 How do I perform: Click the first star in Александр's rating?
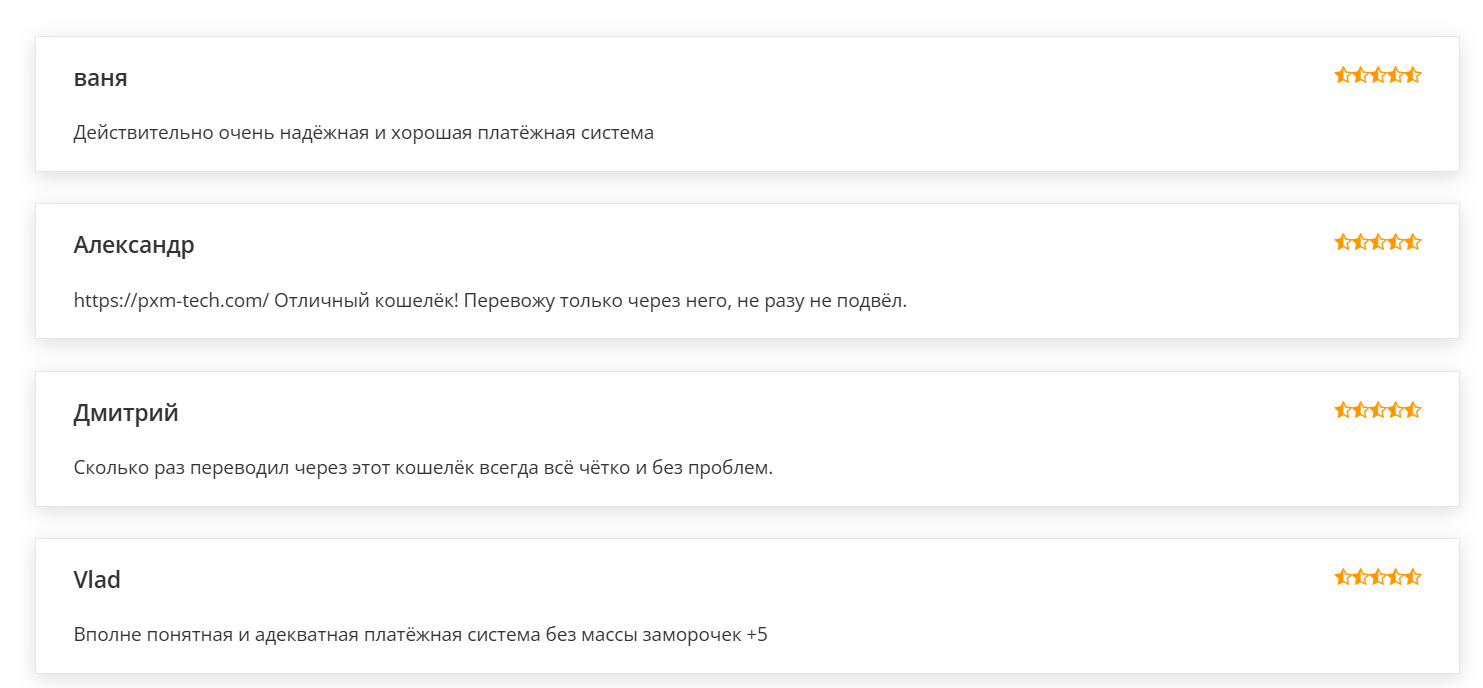(1343, 242)
